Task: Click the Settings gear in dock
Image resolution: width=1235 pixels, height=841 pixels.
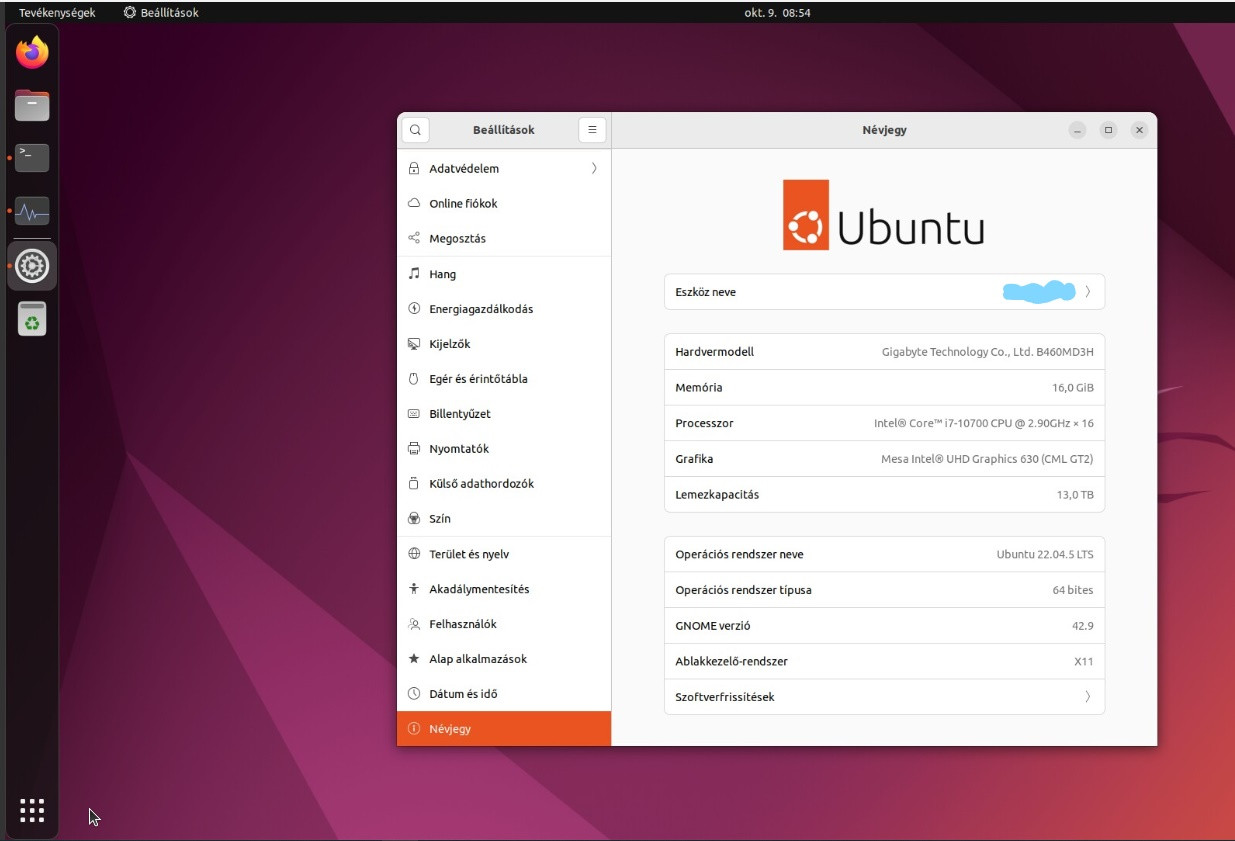Action: click(32, 266)
